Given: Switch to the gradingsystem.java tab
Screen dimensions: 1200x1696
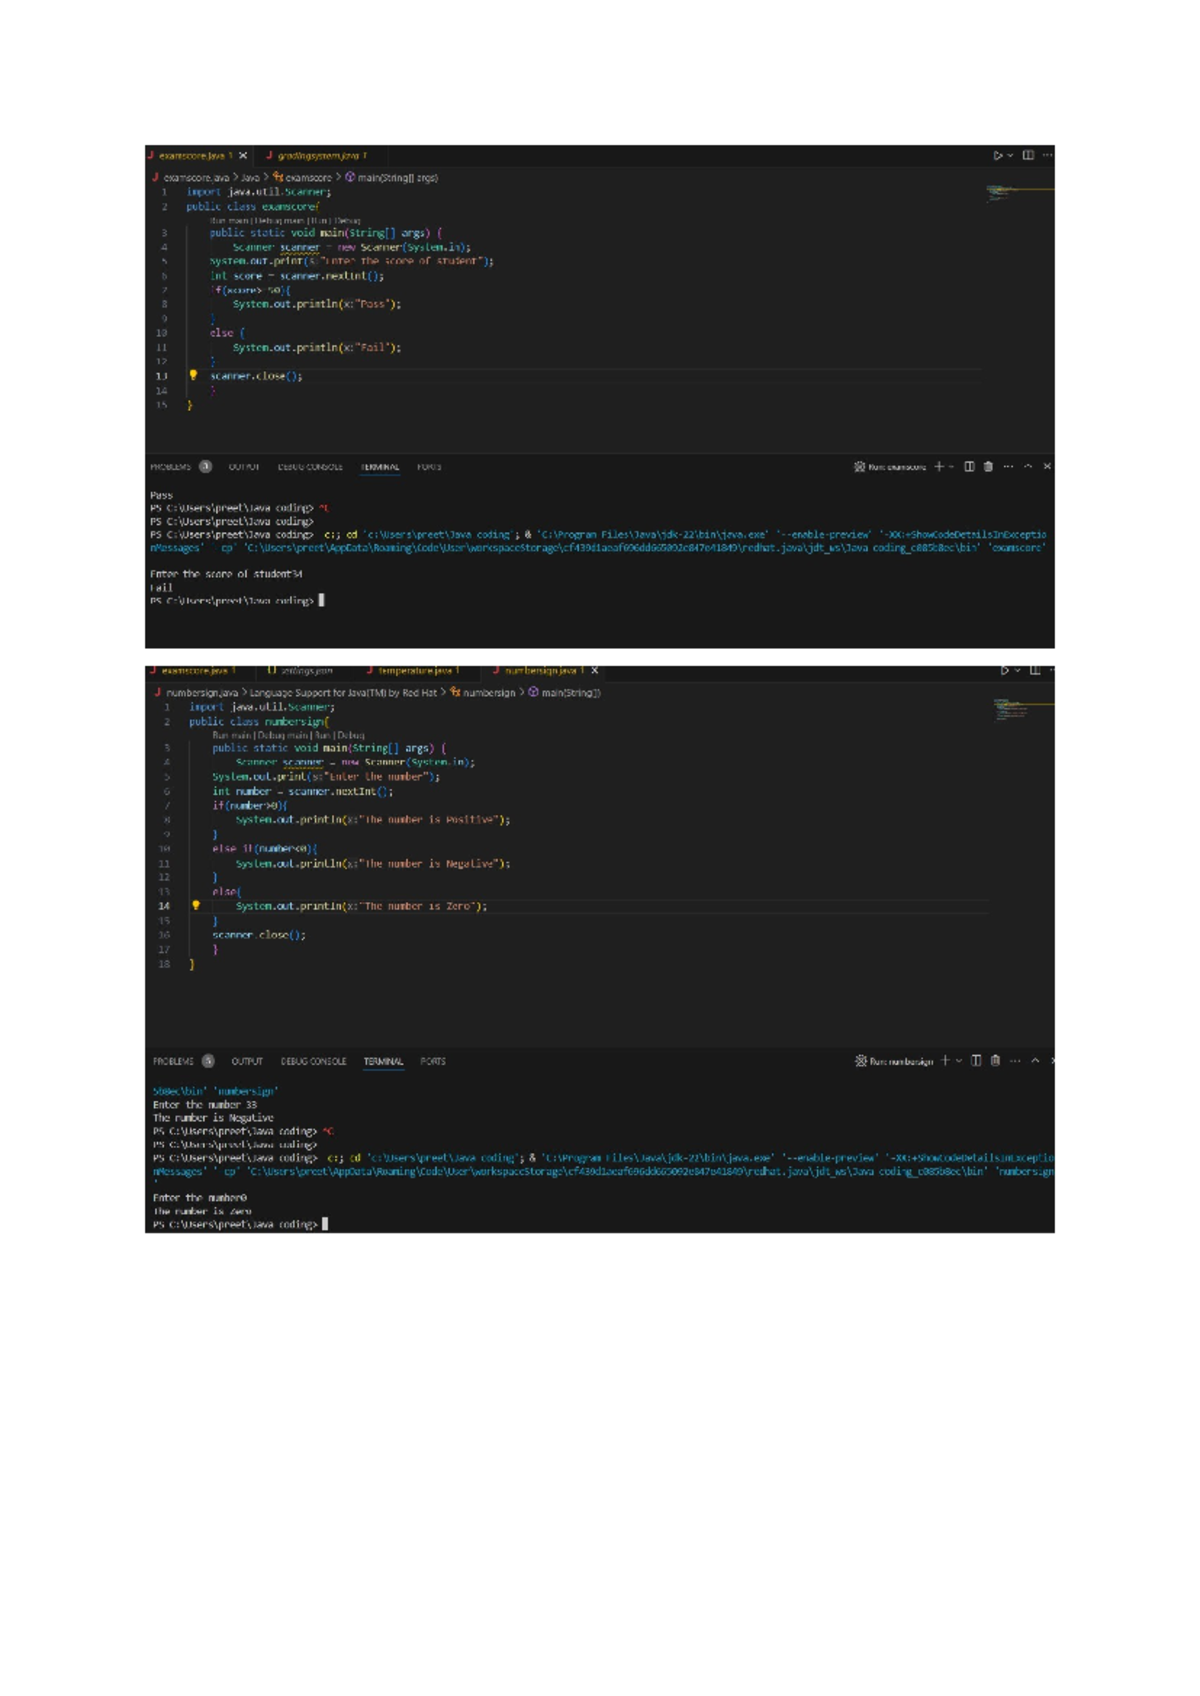Looking at the screenshot, I should (317, 156).
